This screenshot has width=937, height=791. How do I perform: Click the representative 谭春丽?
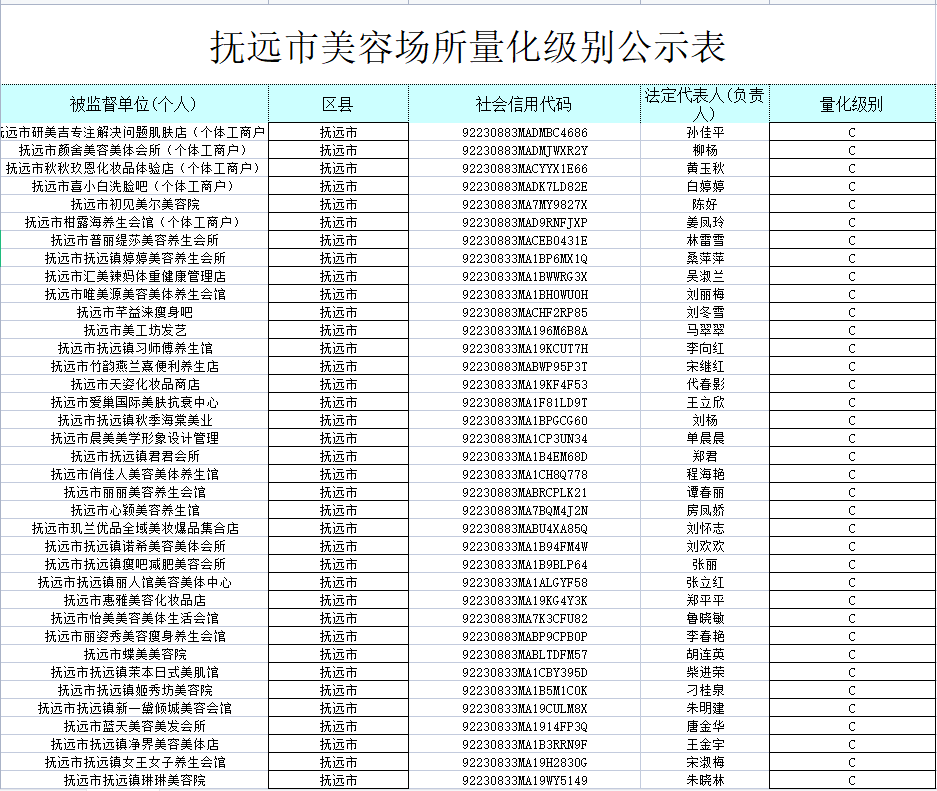click(x=705, y=492)
